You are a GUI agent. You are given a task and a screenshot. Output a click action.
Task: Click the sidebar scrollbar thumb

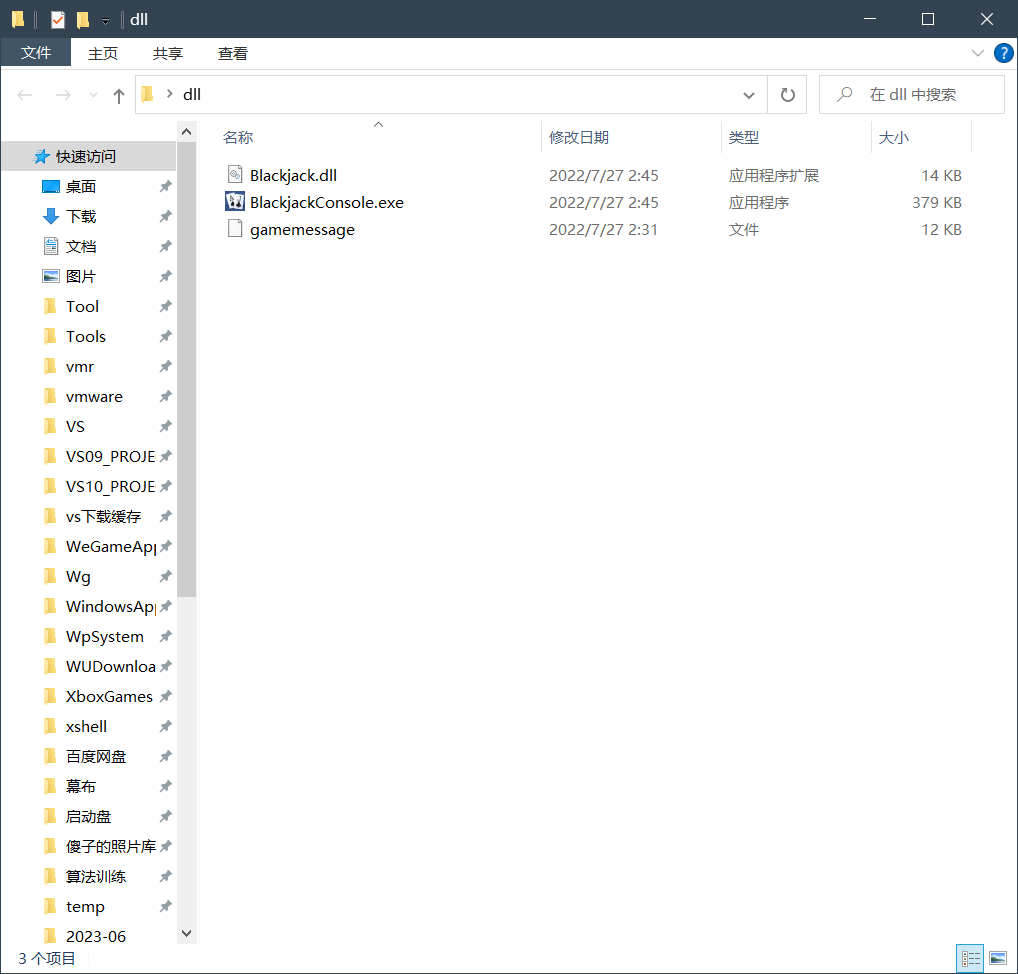(186, 369)
